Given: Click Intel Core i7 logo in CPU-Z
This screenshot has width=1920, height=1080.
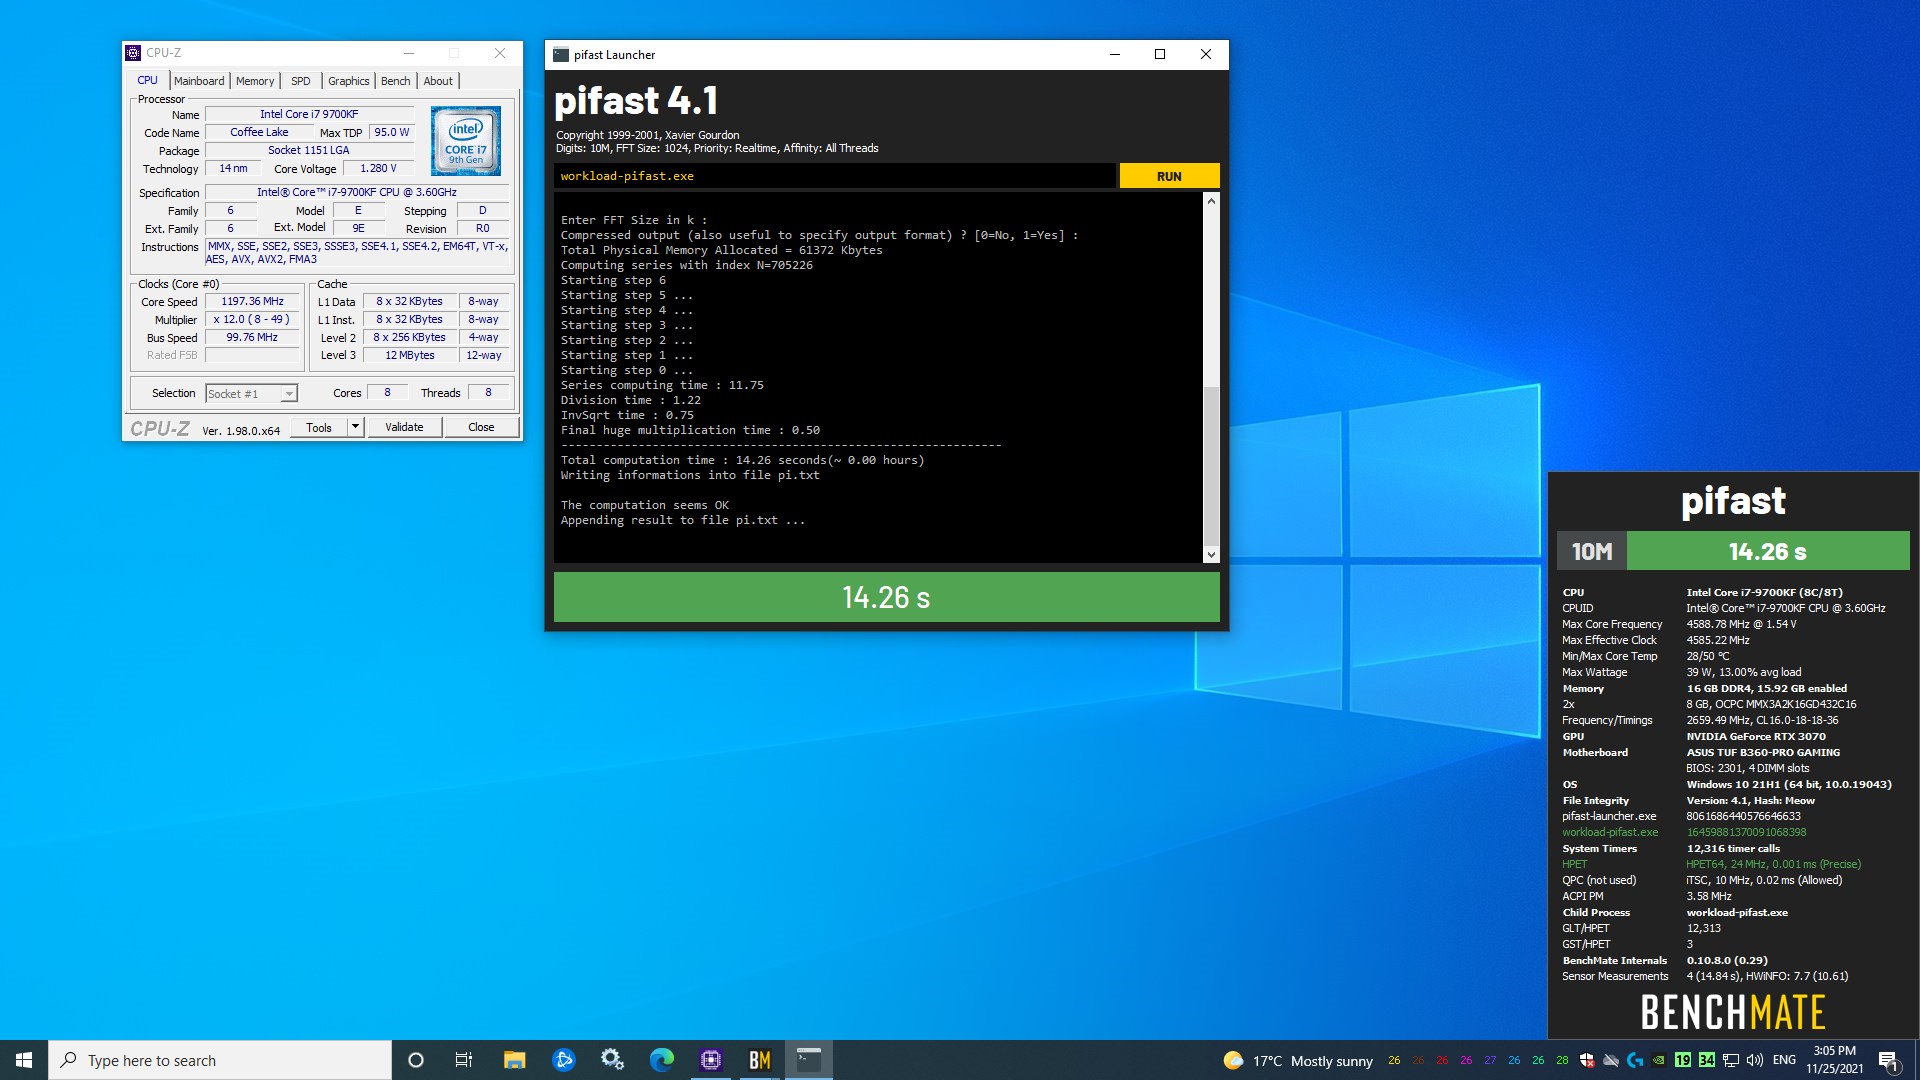Looking at the screenshot, I should 466,142.
